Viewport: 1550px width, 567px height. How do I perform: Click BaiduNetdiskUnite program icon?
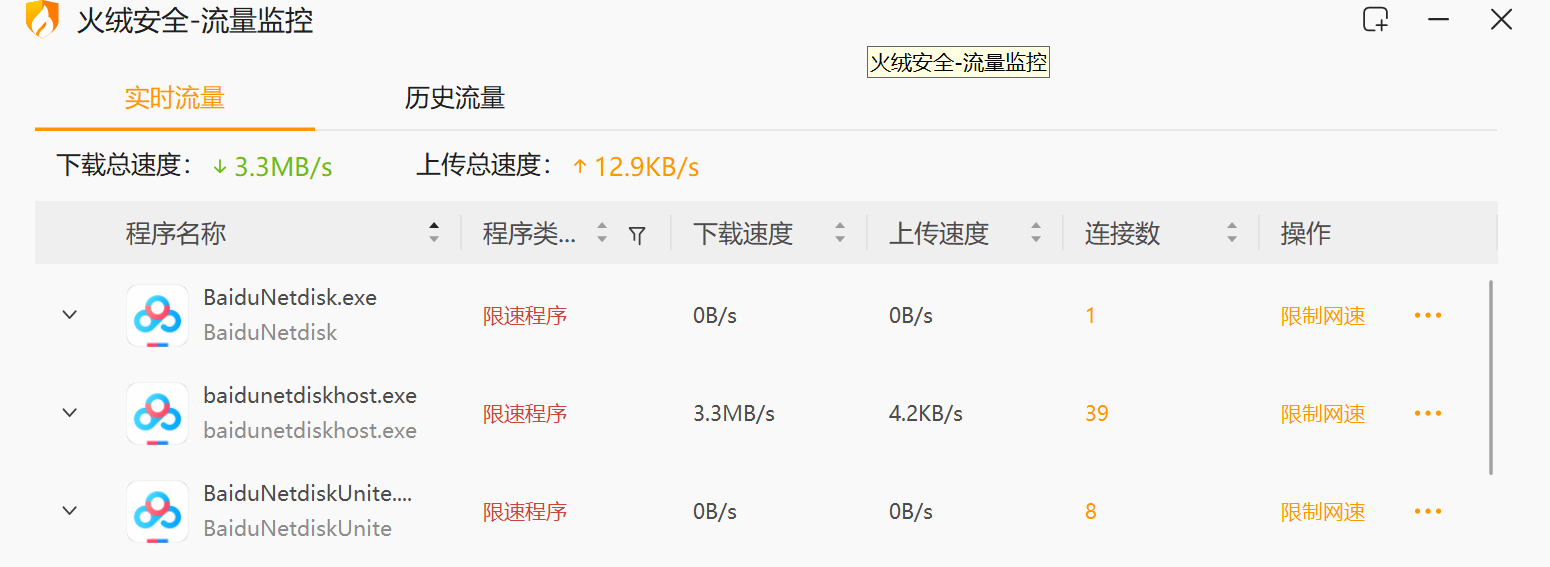click(157, 511)
